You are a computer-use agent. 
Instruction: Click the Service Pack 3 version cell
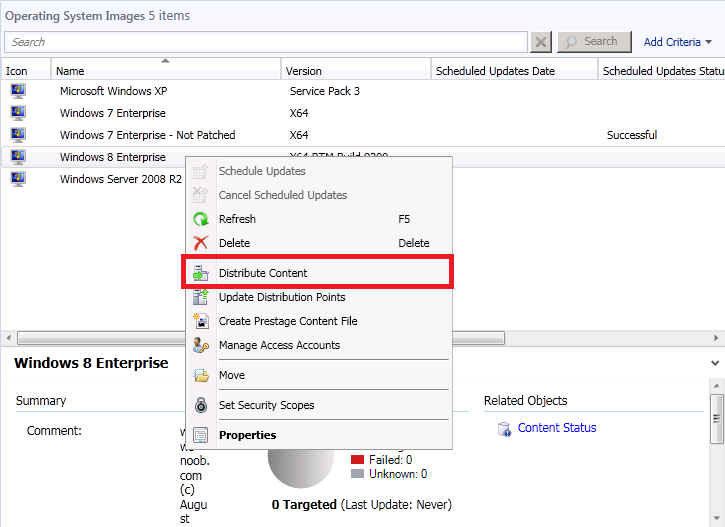[x=325, y=91]
